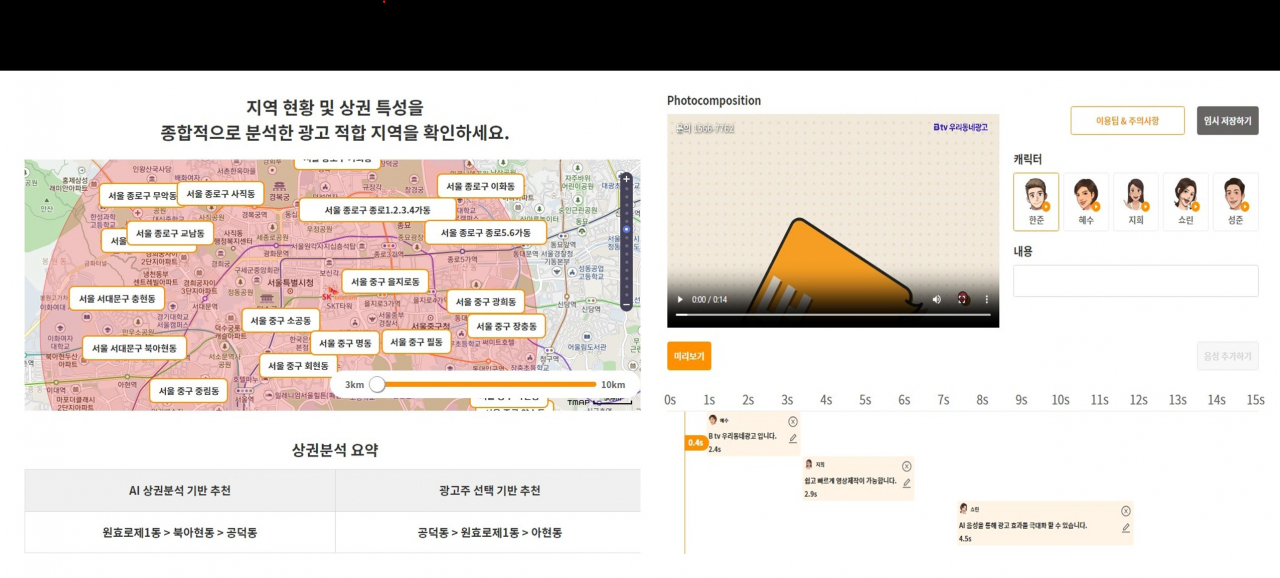Select character 한준
The width and height of the screenshot is (1280, 578).
tap(1036, 201)
